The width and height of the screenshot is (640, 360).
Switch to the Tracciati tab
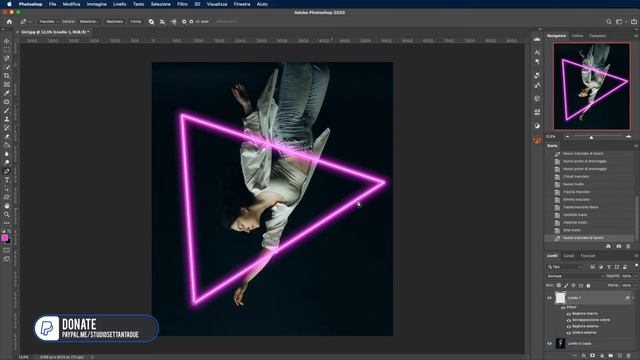coord(588,256)
